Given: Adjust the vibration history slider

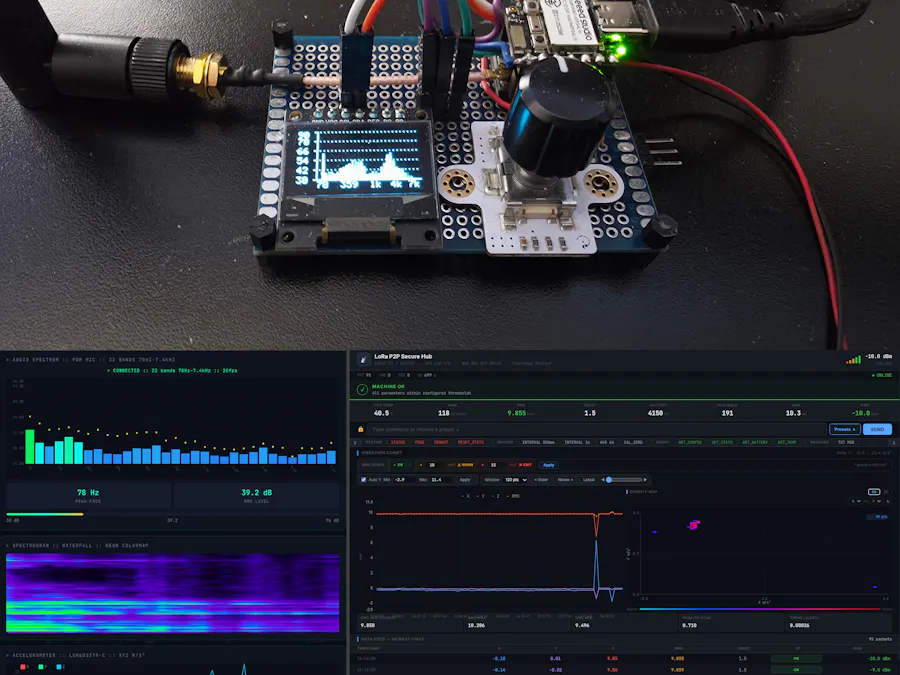Looking at the screenshot, I should (624, 479).
